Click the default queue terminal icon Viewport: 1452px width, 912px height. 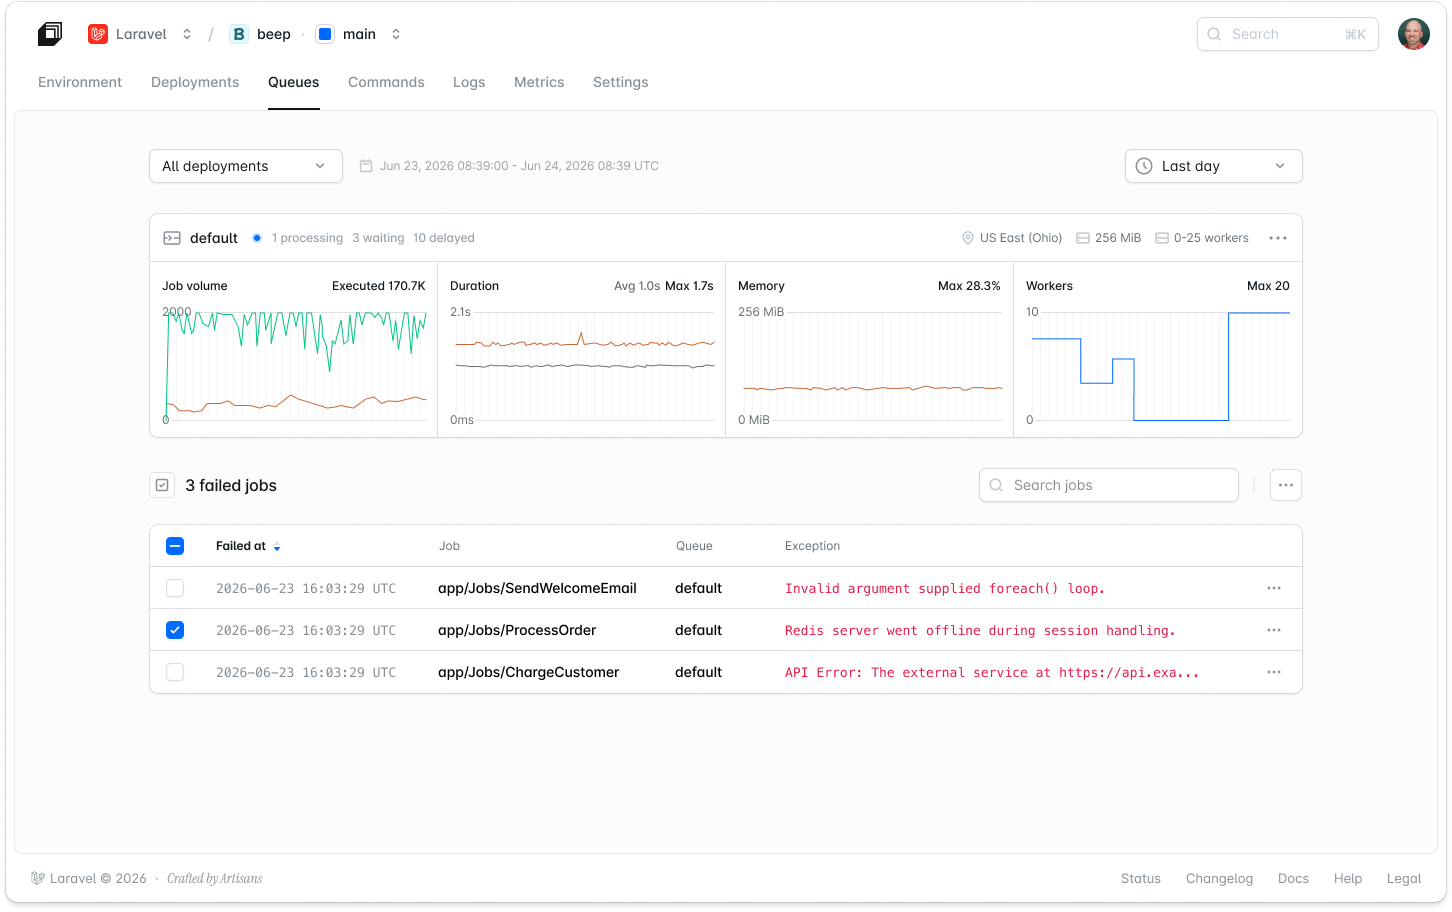(172, 238)
